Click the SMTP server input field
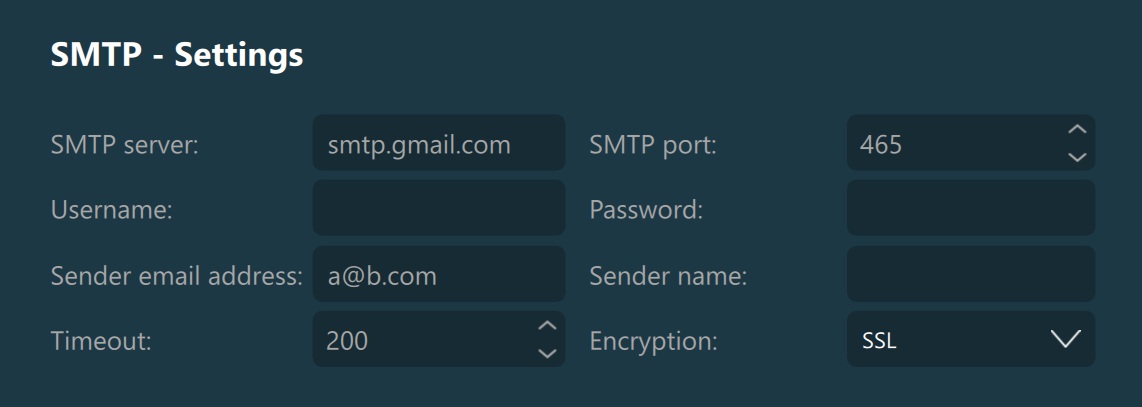Screen dimensions: 1142x407 point(438,144)
